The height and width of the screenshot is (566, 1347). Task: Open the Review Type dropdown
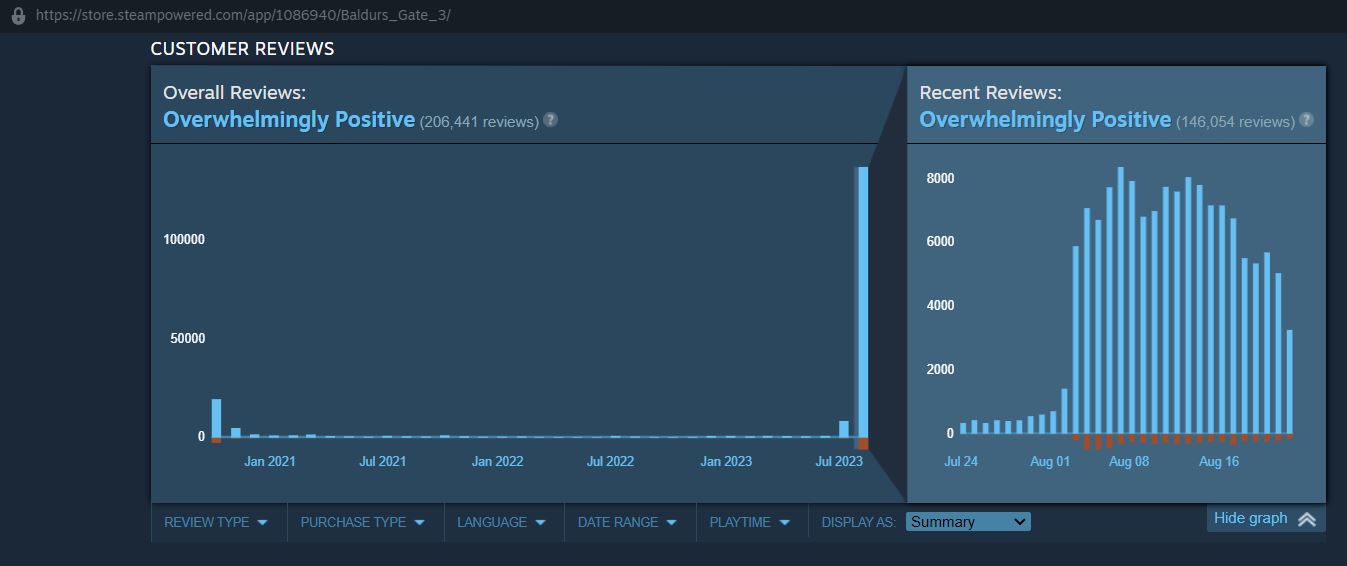(x=217, y=522)
